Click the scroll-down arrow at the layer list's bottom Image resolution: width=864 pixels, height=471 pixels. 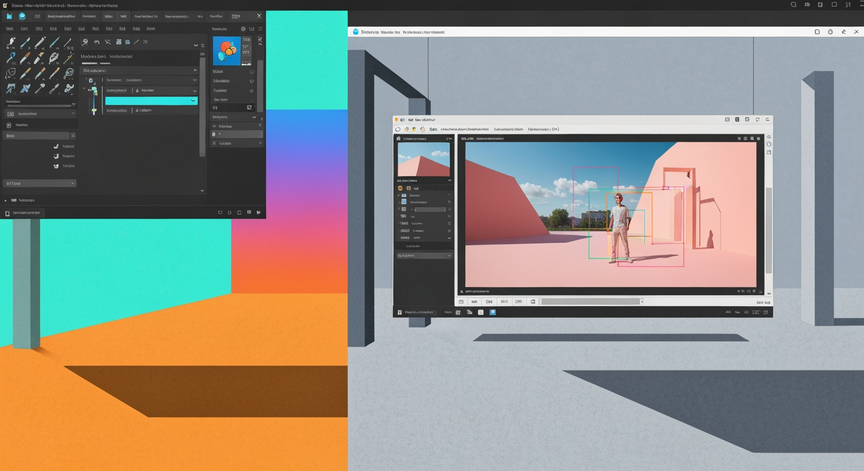pyautogui.click(x=202, y=191)
